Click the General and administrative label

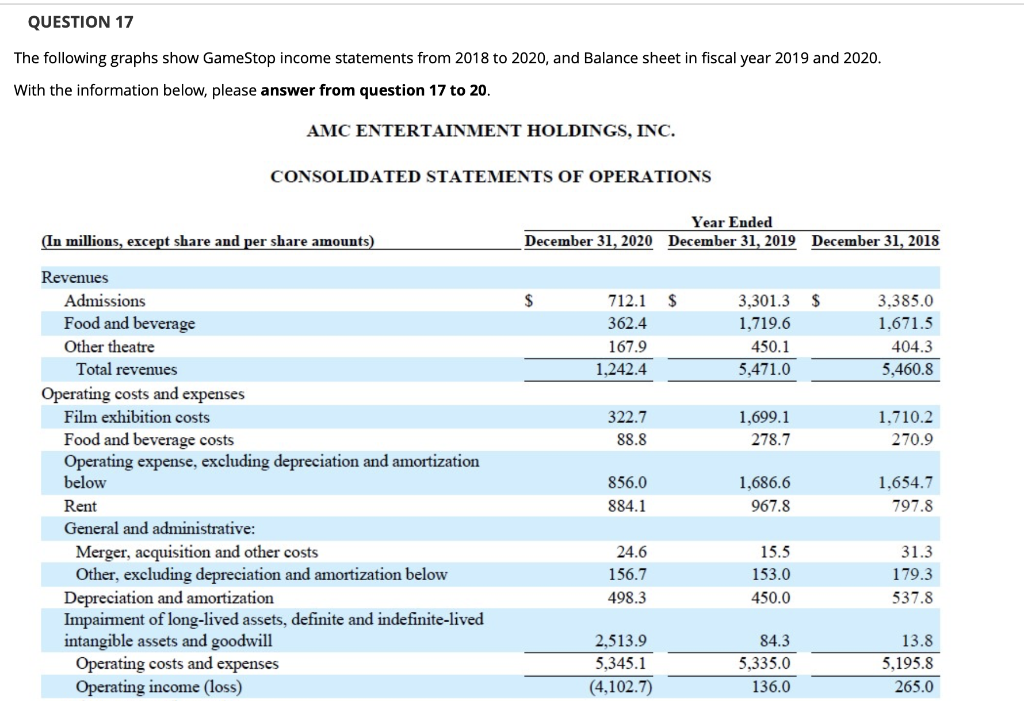click(x=159, y=528)
